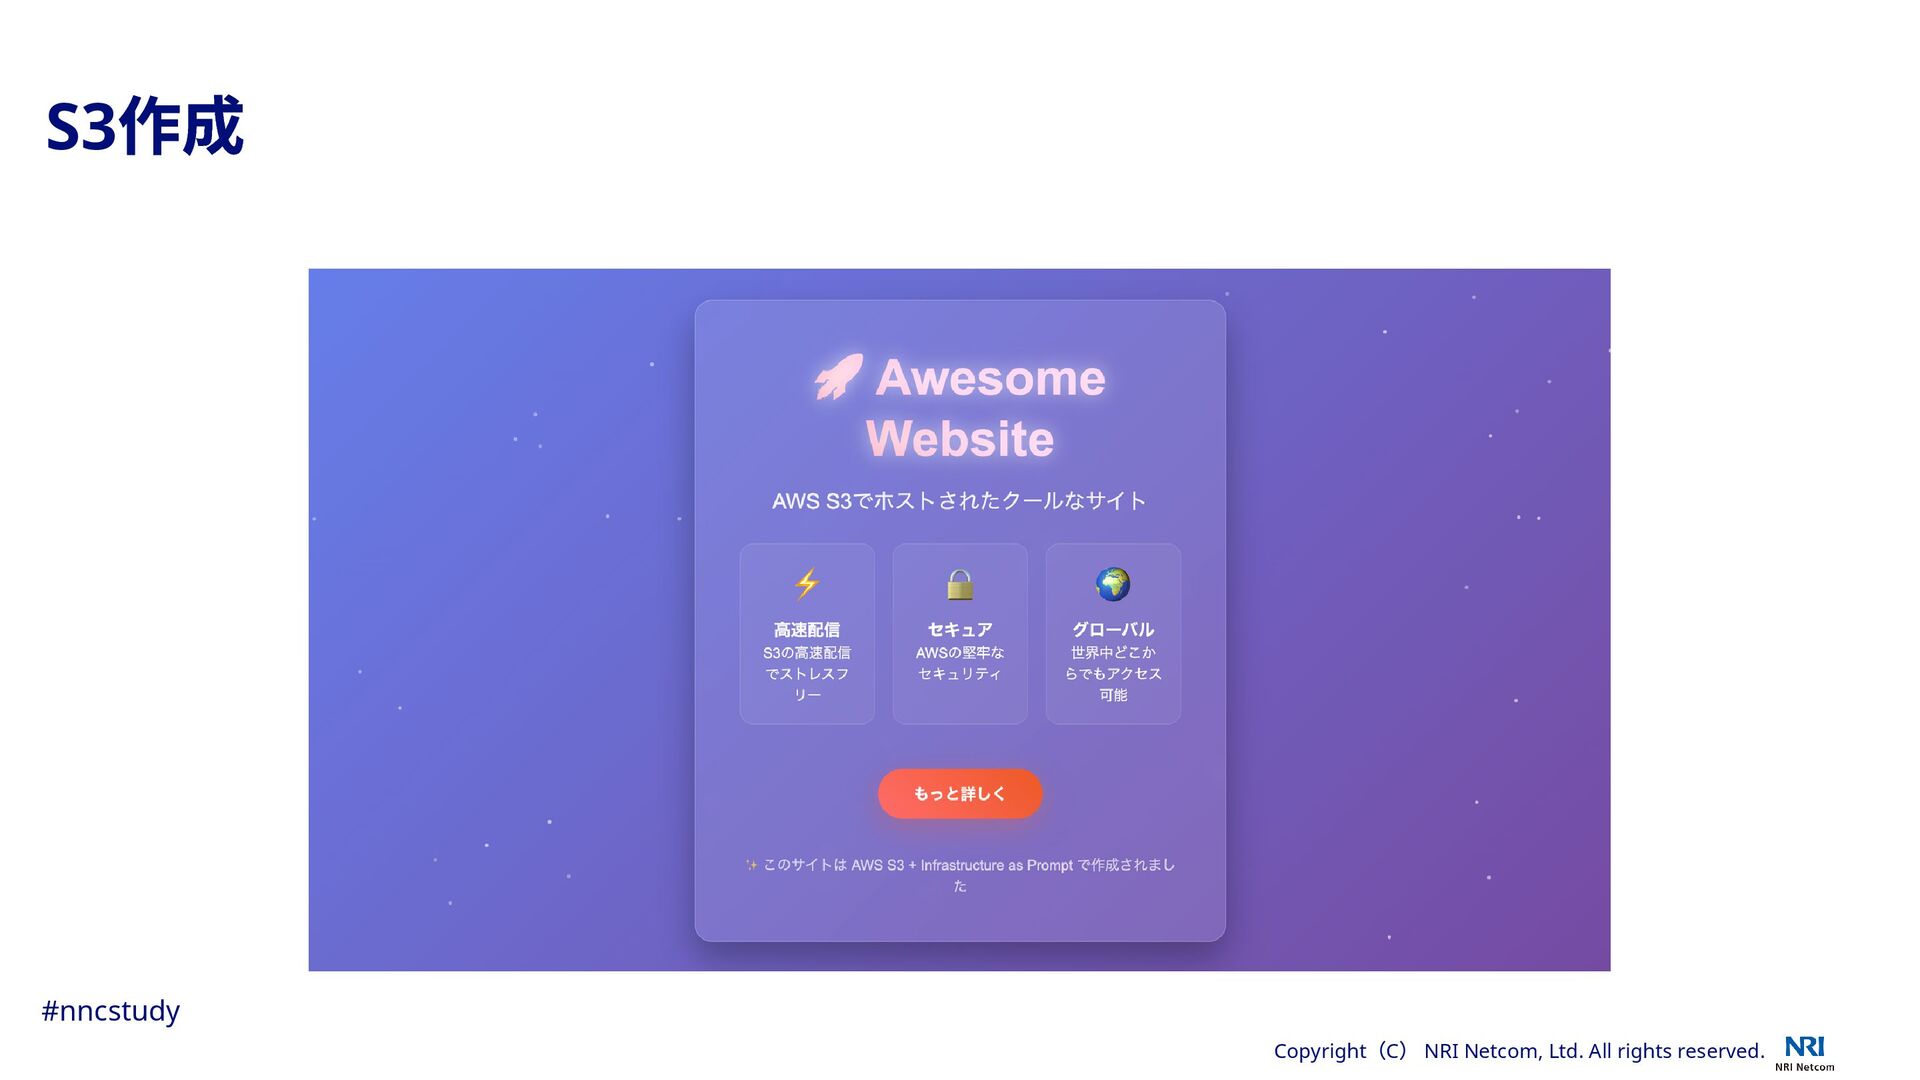Click the rocket icon beside Awesome
1920x1080 pixels.
coord(838,377)
